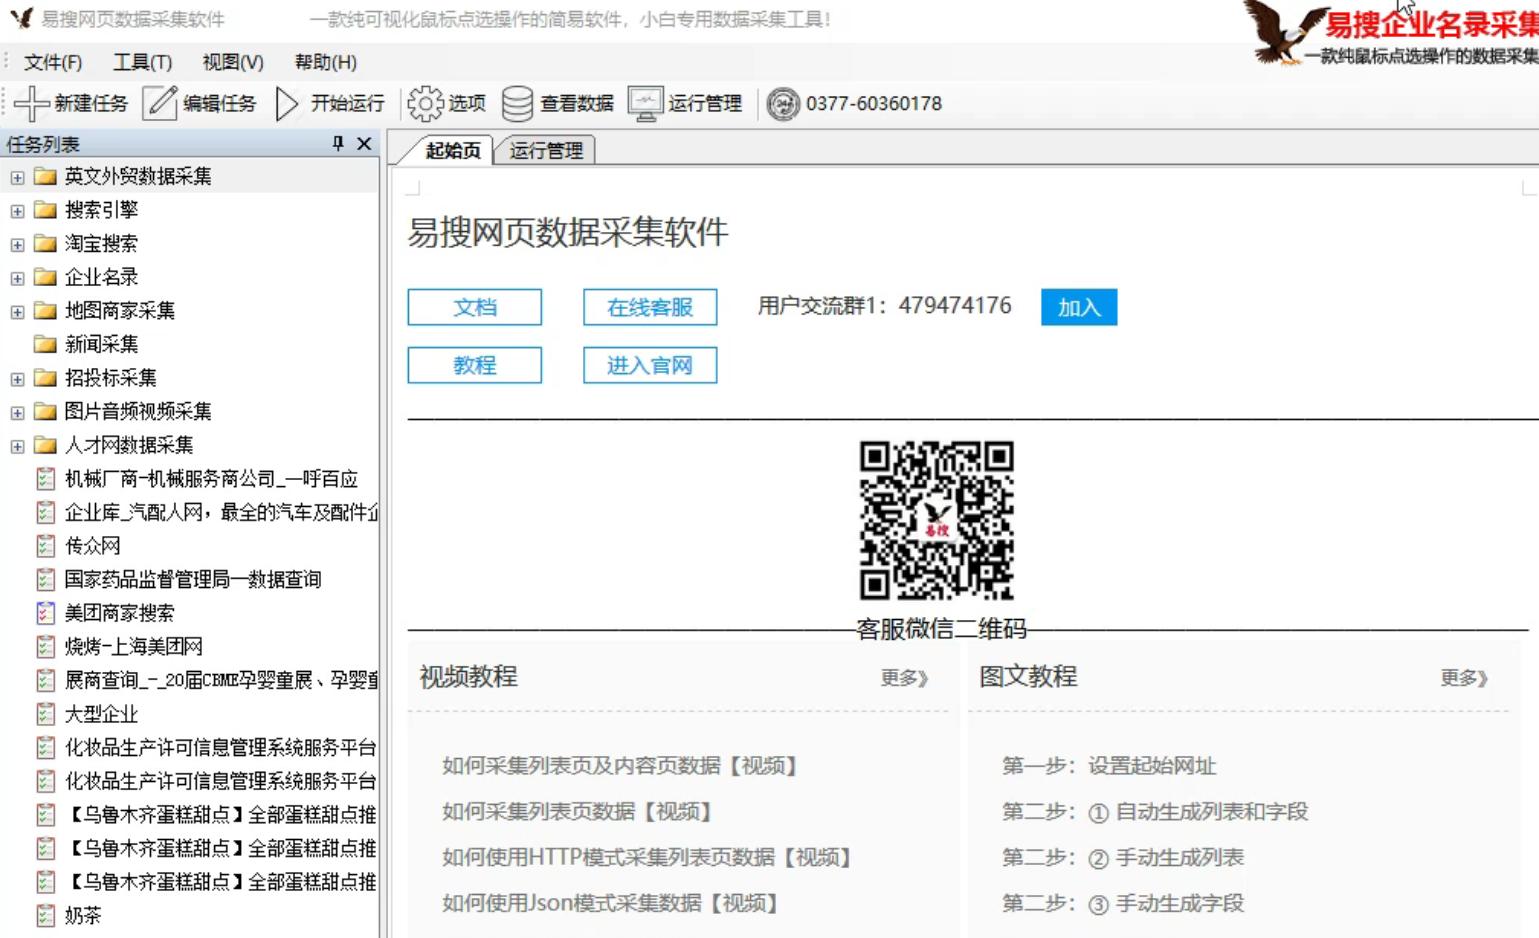This screenshot has height=938, width=1539.
Task: Open Options (选项) gear icon
Action: coord(425,103)
